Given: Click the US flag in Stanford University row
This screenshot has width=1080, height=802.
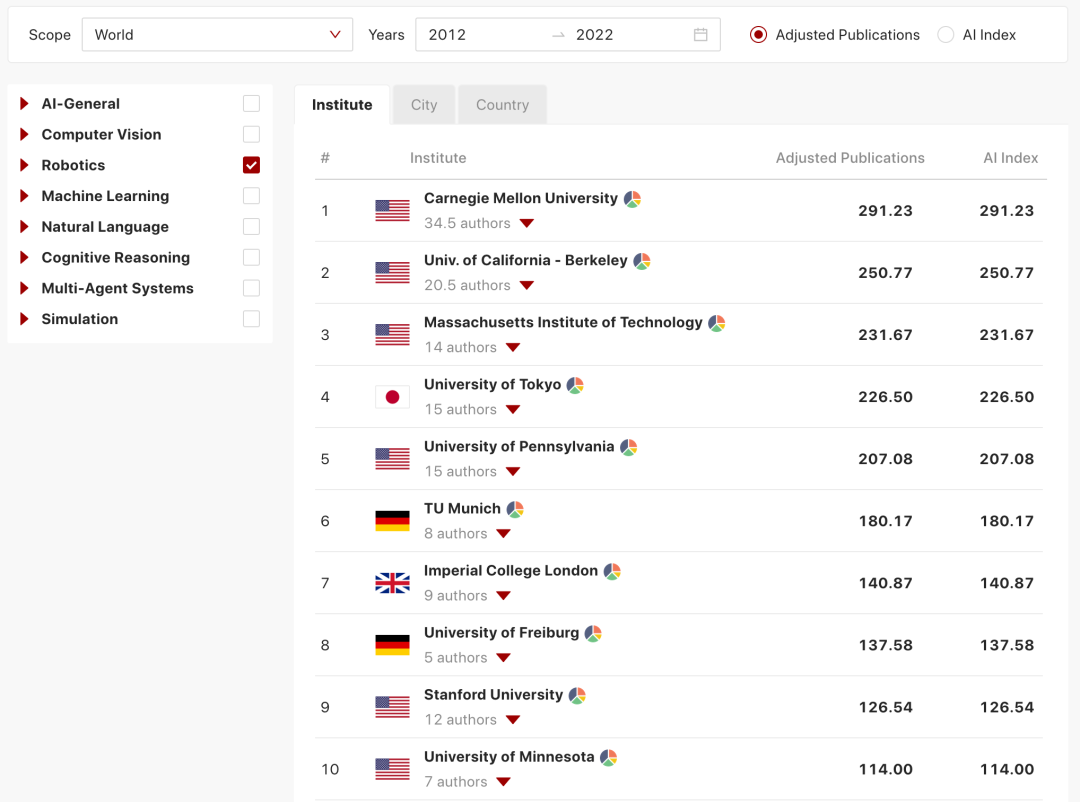Looking at the screenshot, I should 393,707.
